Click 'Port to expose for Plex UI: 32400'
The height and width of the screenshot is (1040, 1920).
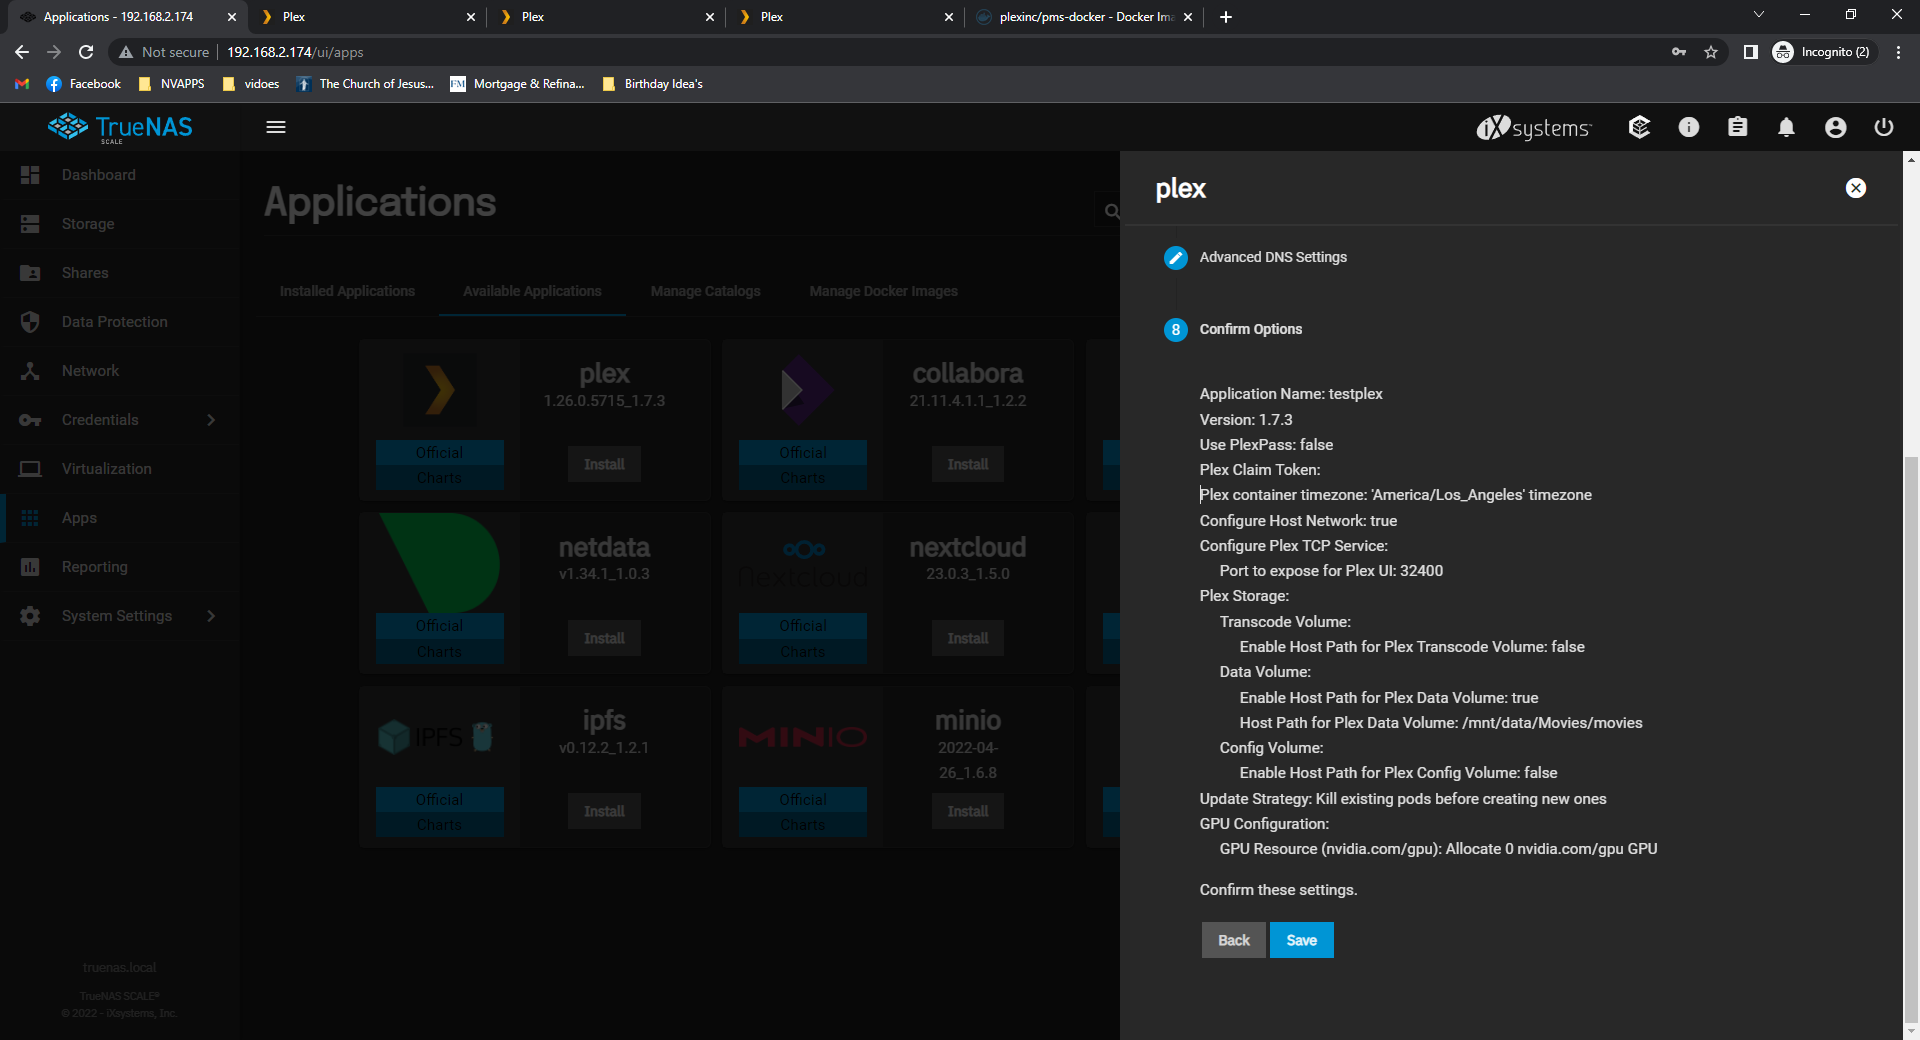pos(1331,571)
